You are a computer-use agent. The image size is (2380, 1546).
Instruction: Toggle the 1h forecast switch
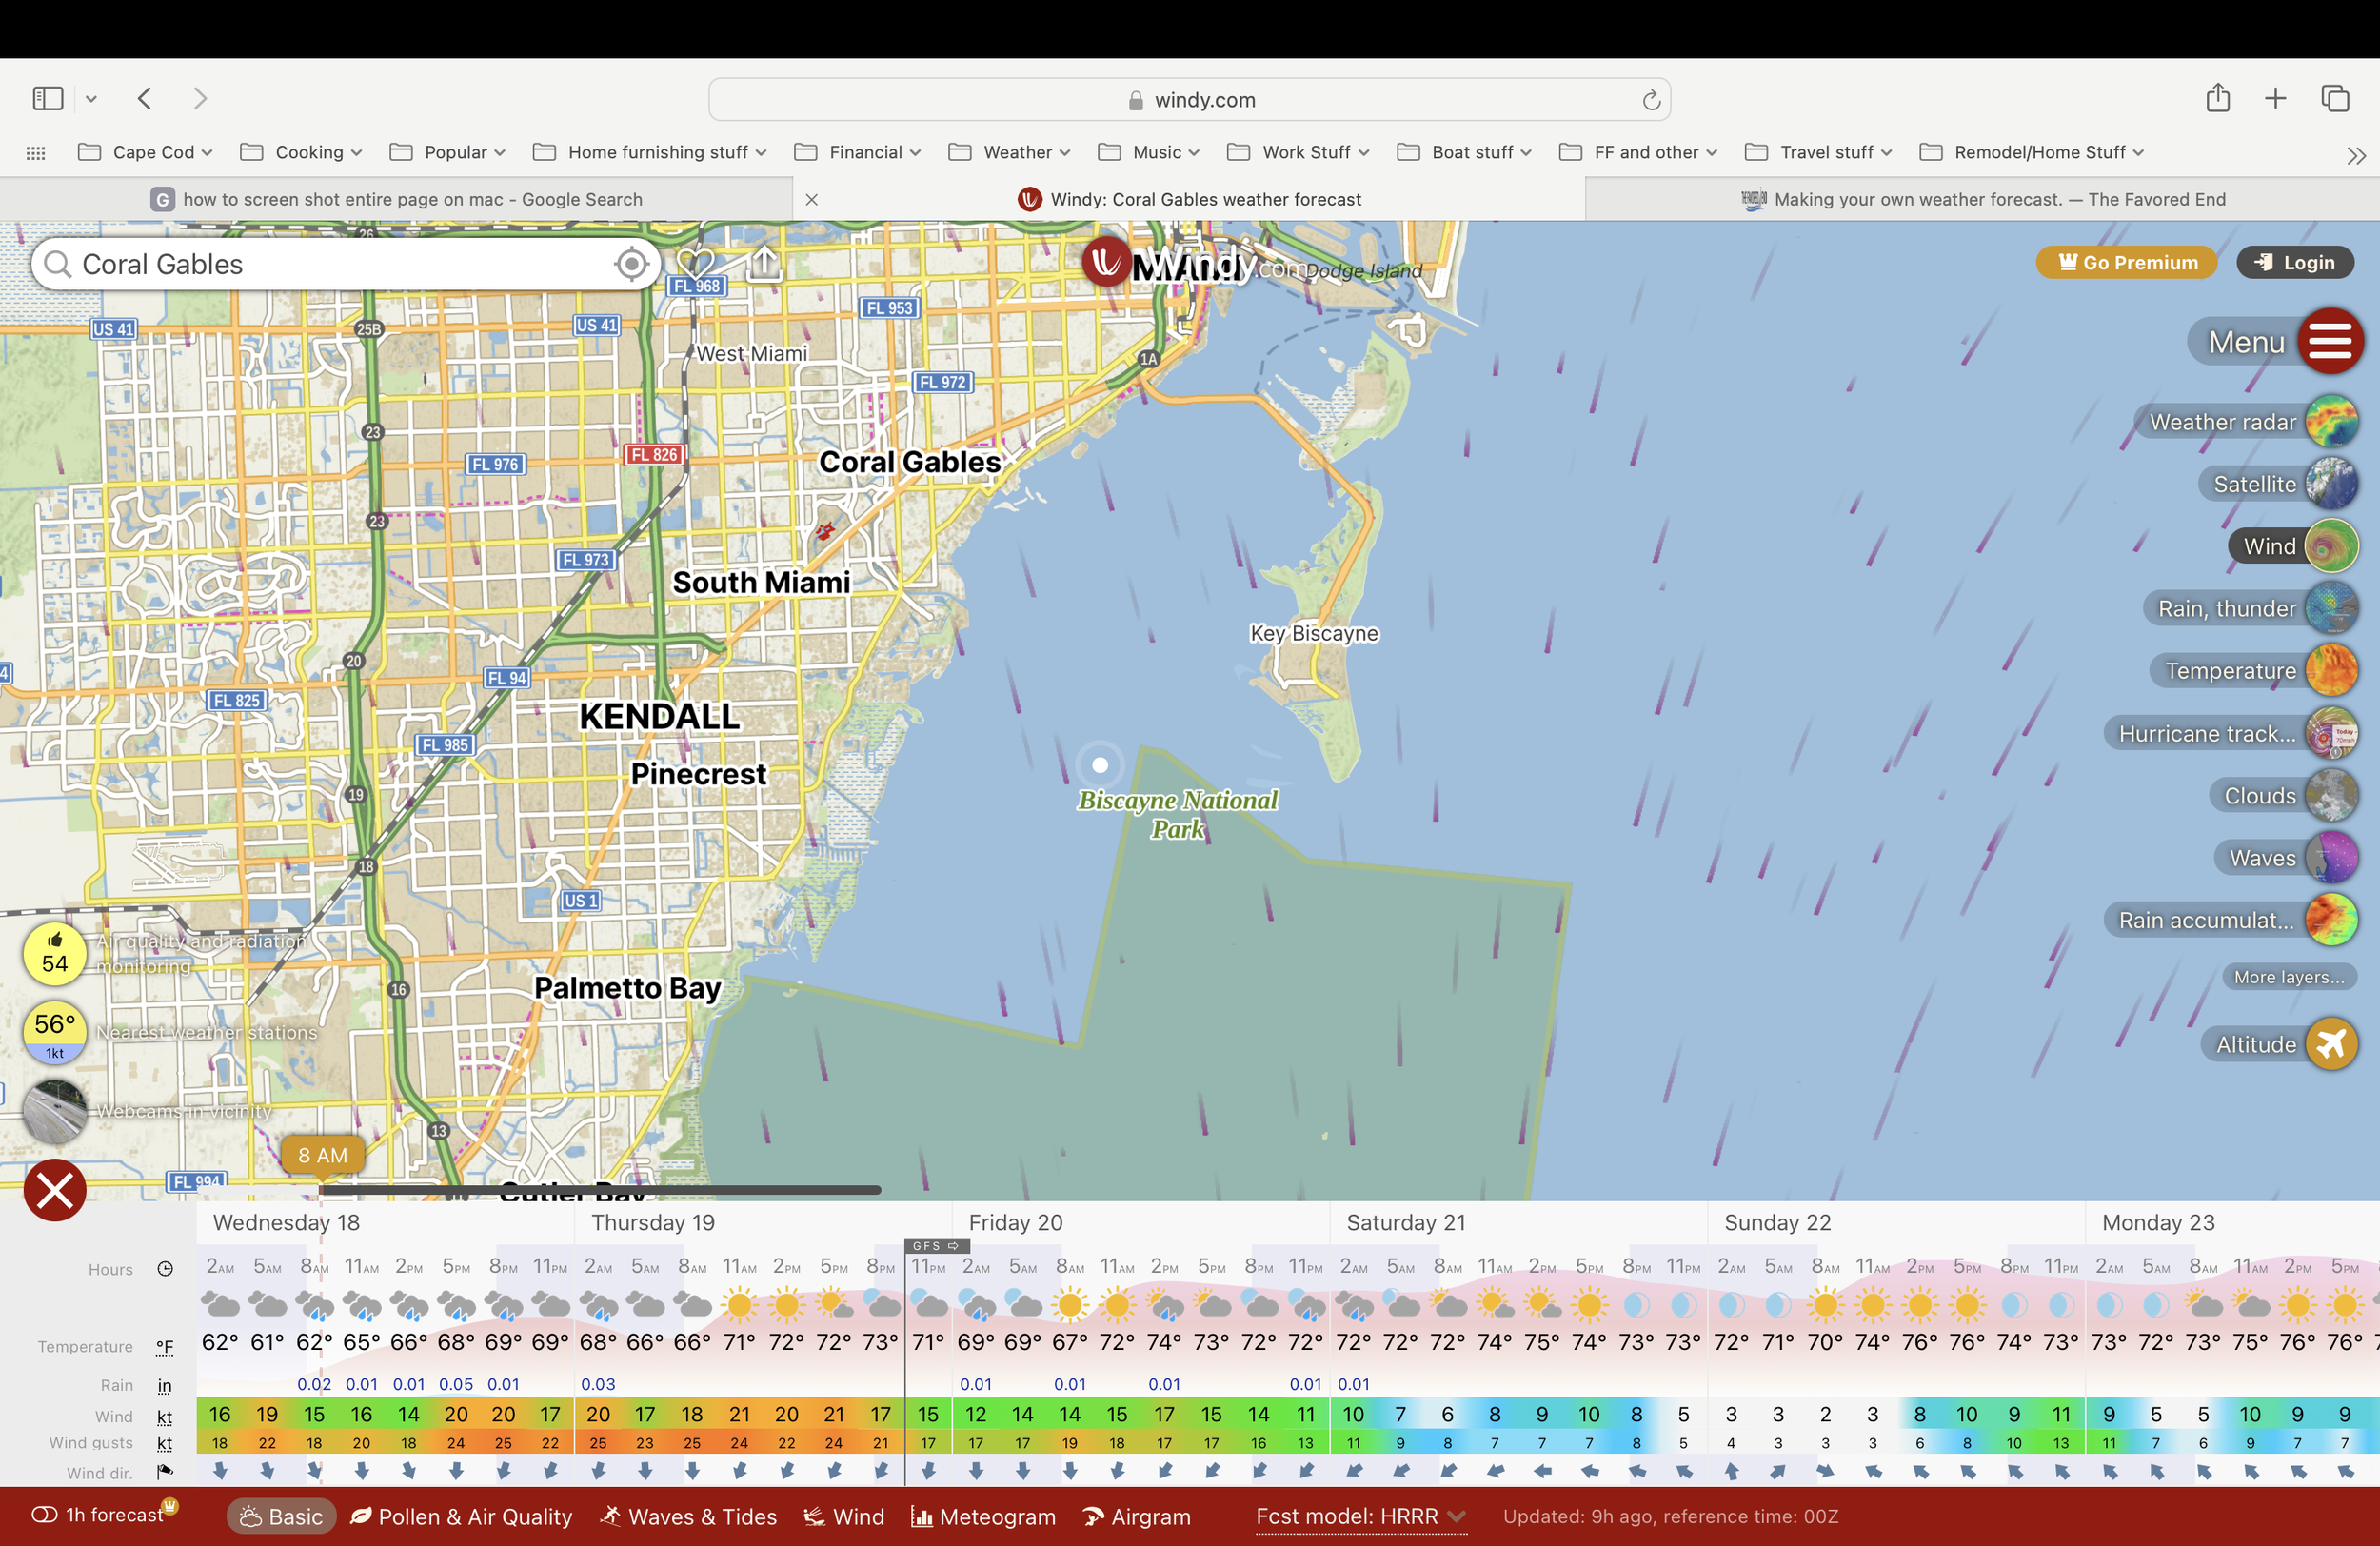click(x=45, y=1514)
